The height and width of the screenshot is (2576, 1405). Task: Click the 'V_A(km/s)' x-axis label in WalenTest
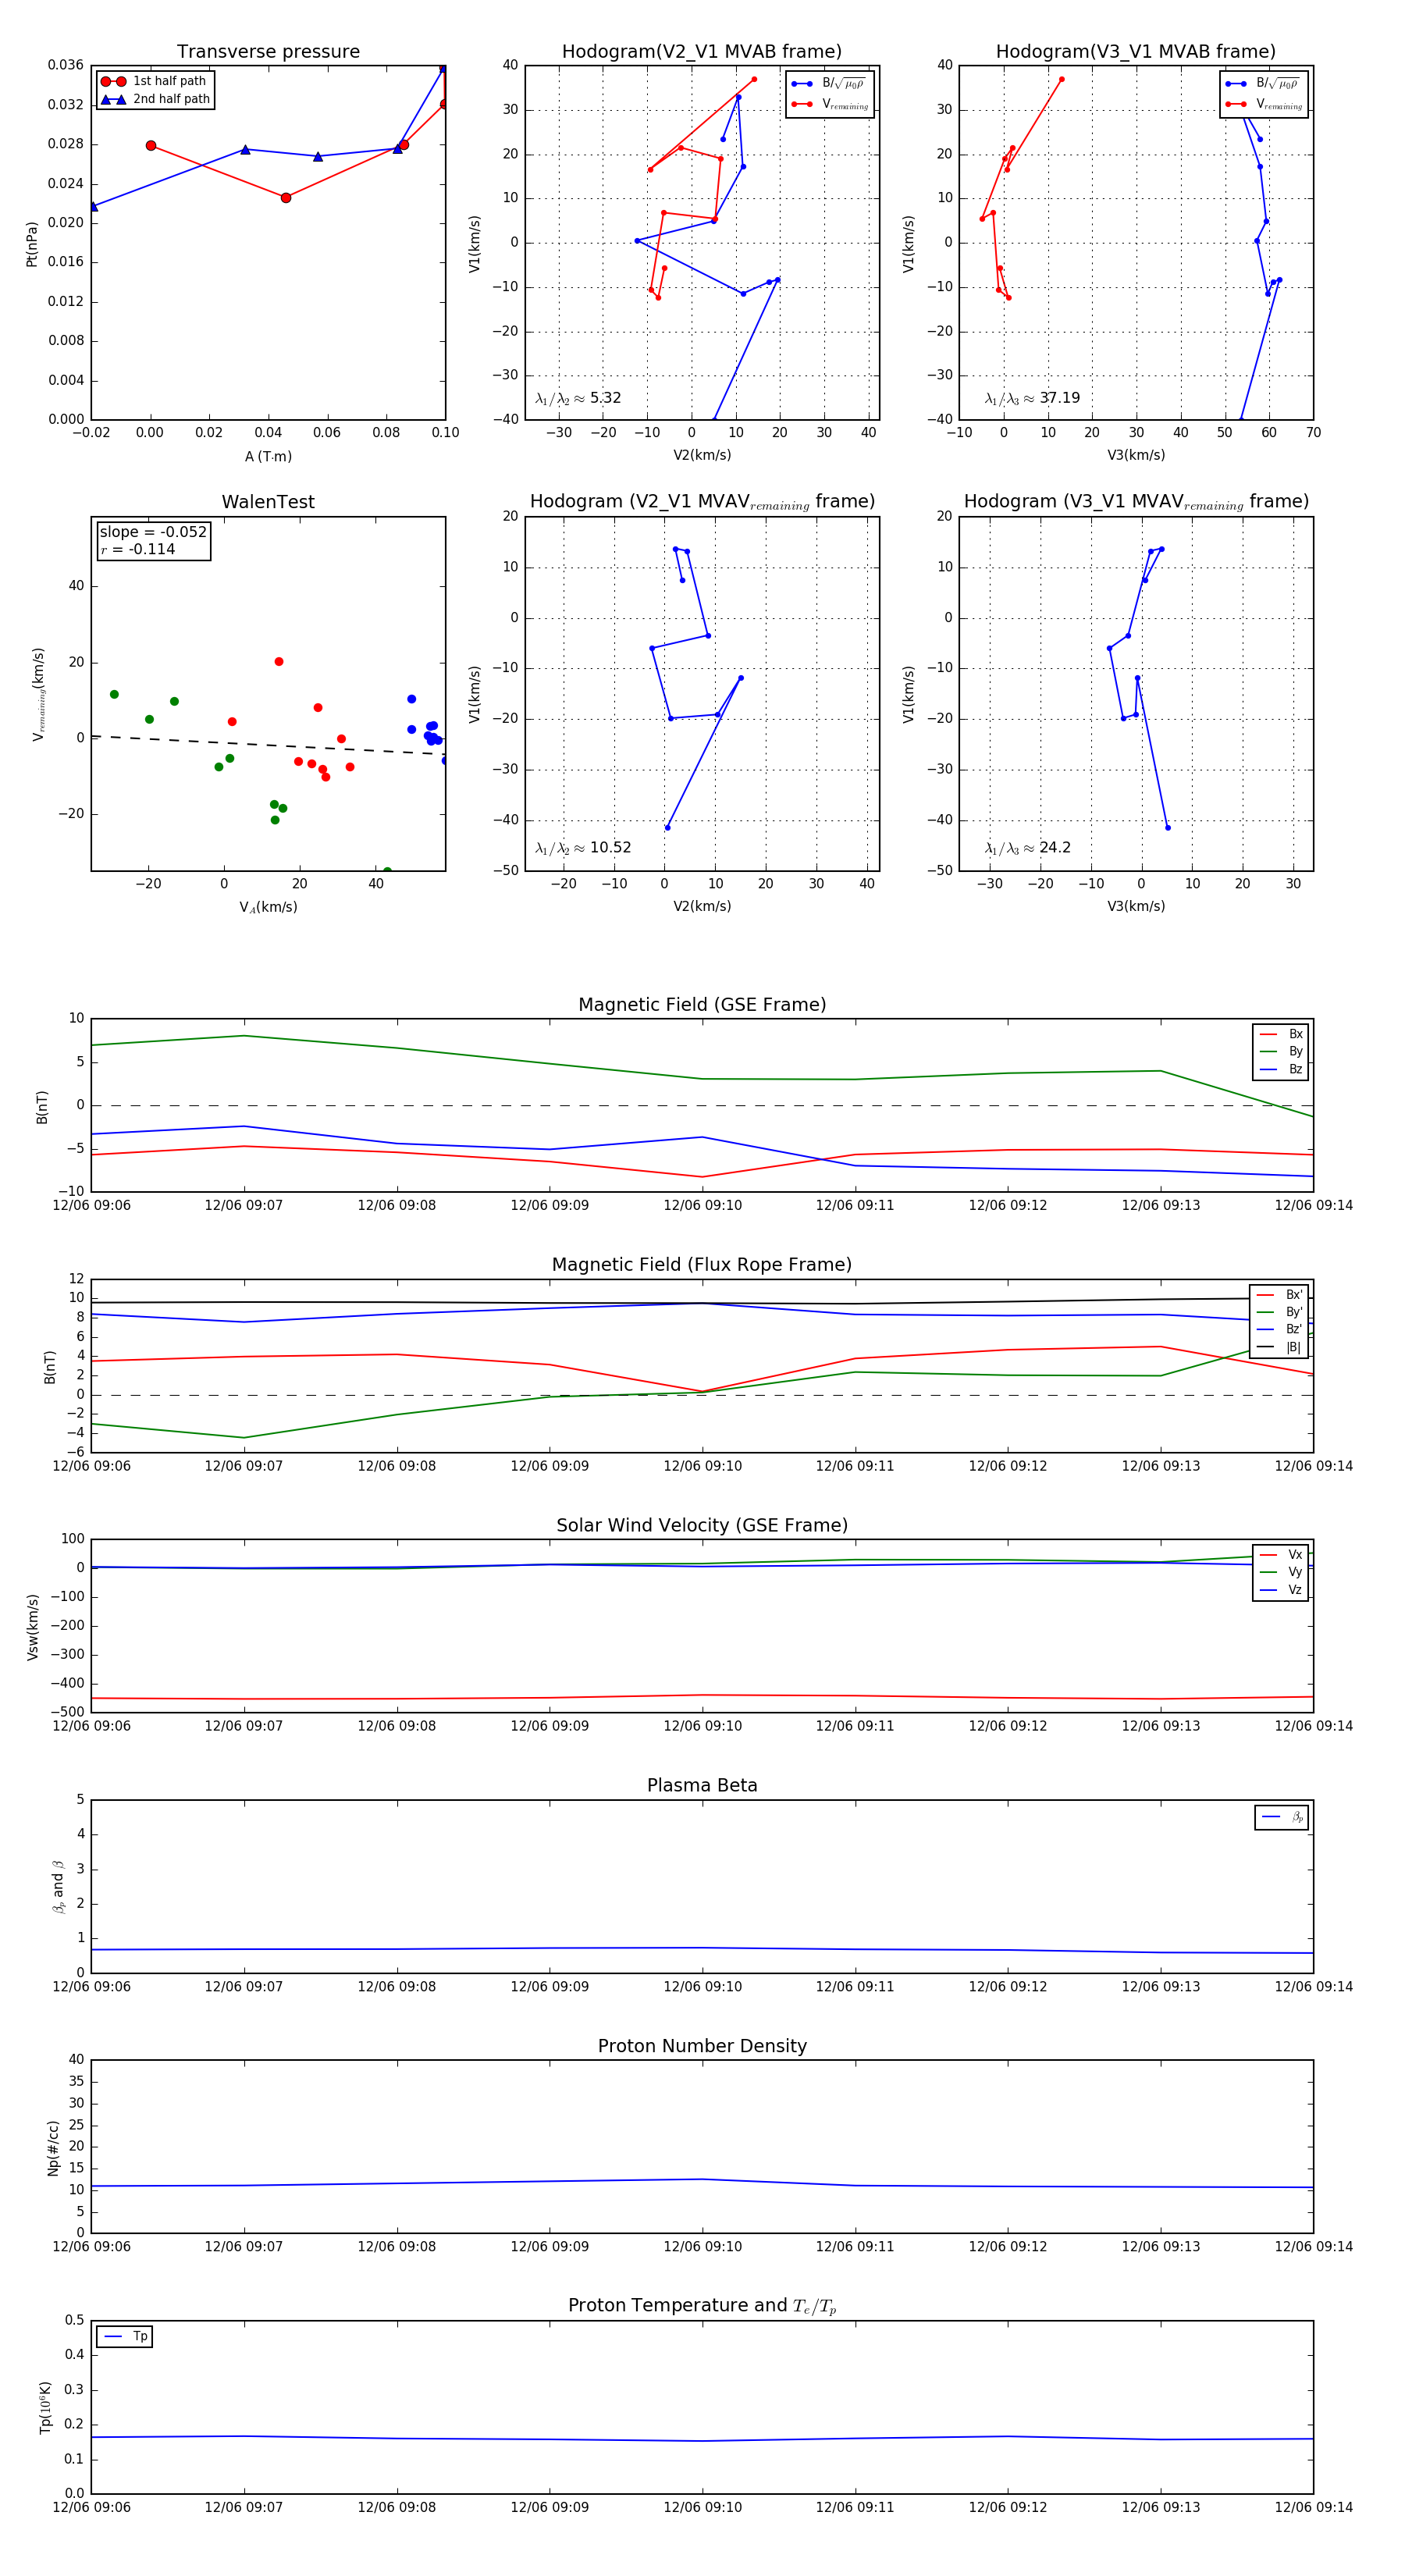click(x=268, y=907)
